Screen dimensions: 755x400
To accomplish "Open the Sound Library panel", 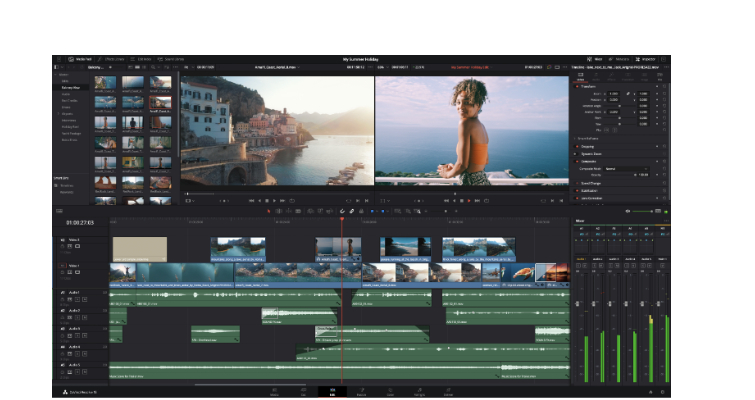I will (x=170, y=59).
